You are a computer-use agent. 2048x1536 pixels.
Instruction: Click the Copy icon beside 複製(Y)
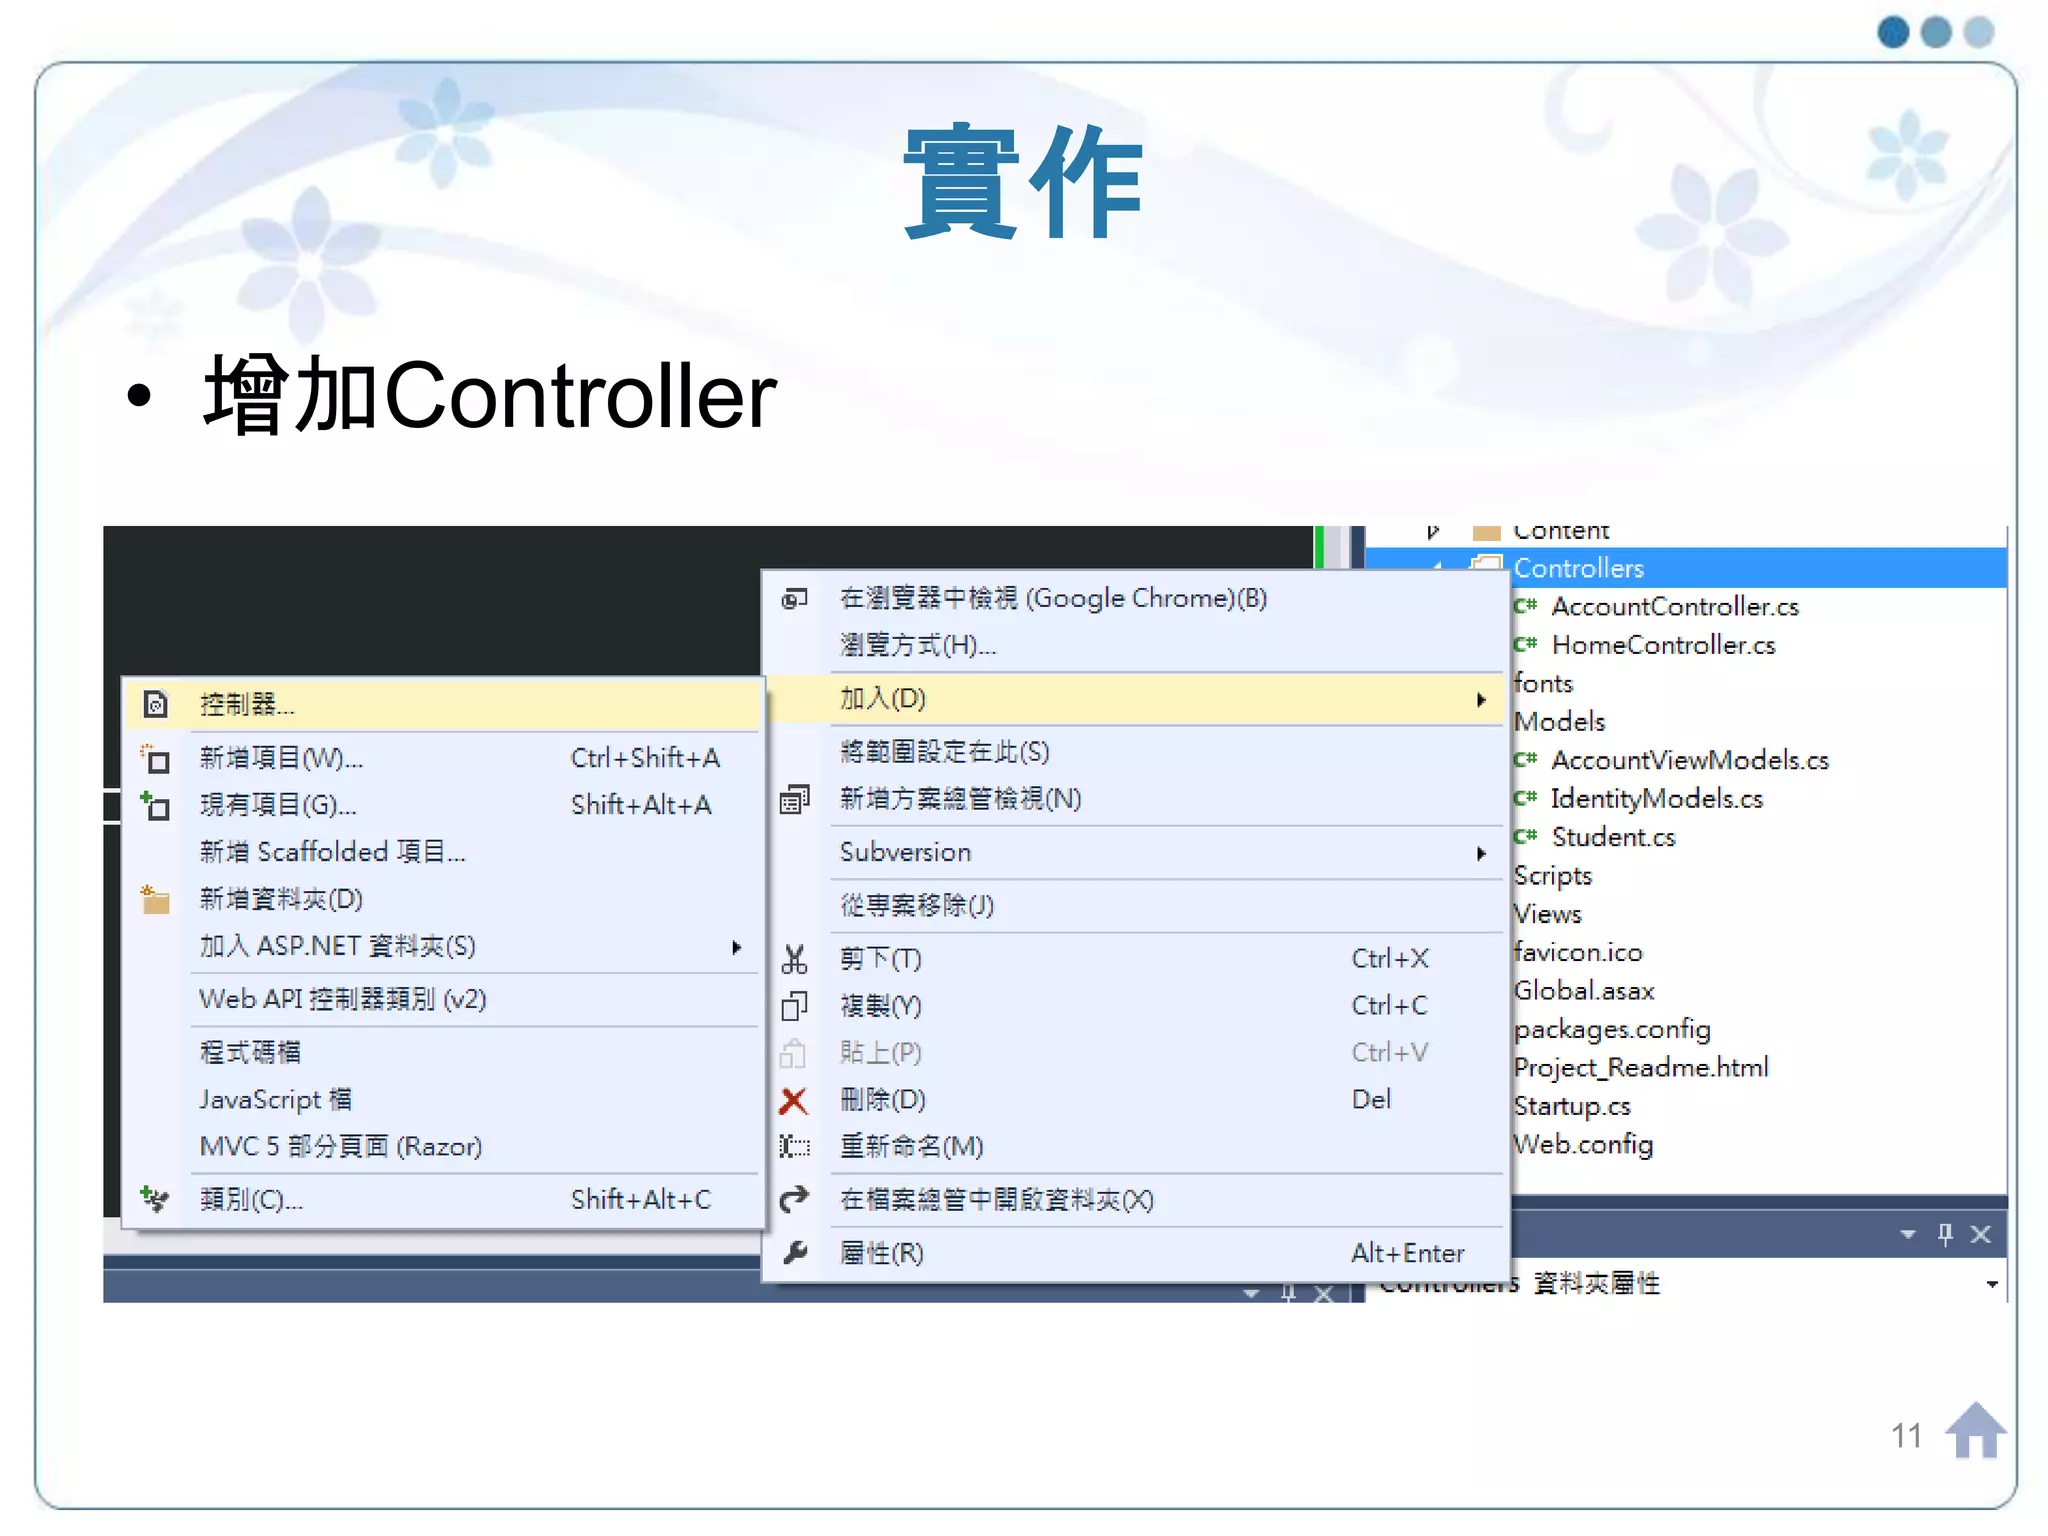point(794,1005)
